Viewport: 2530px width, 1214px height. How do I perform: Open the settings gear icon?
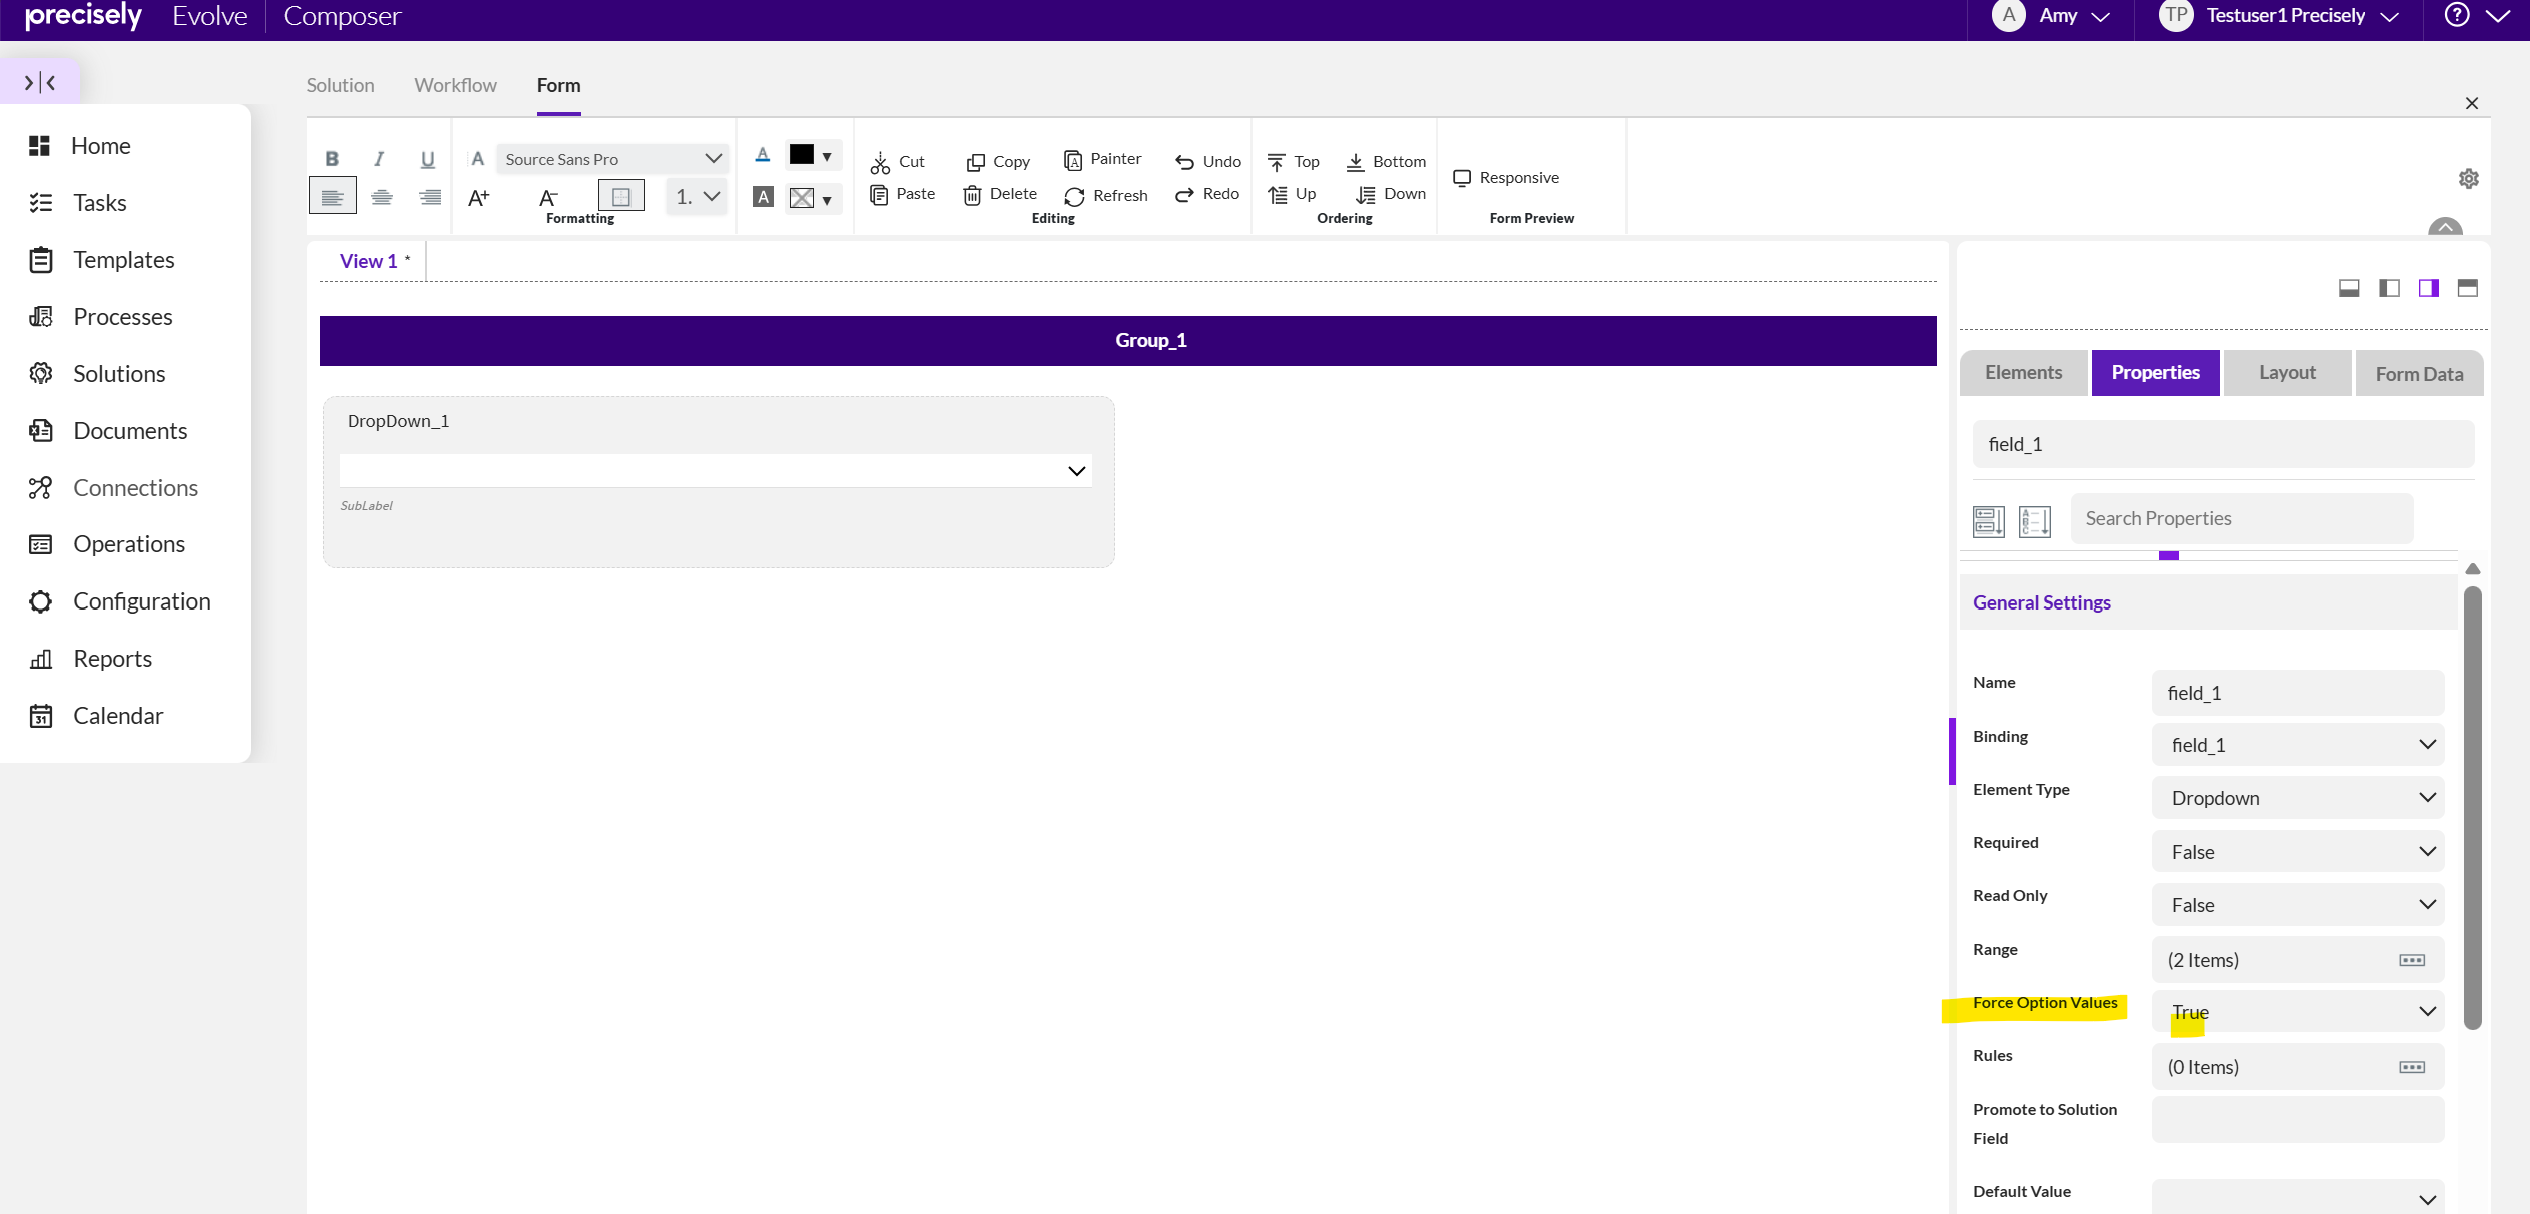[x=2468, y=179]
